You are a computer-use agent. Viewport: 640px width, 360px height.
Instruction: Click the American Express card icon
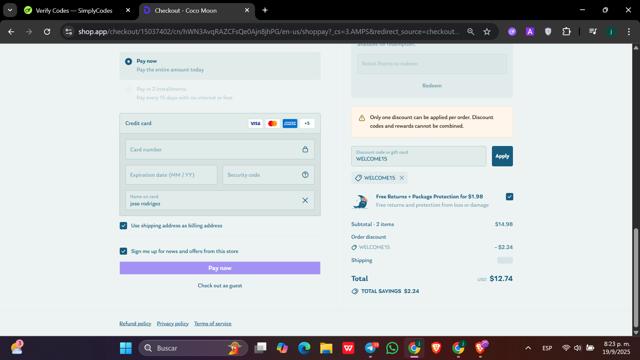coord(290,123)
